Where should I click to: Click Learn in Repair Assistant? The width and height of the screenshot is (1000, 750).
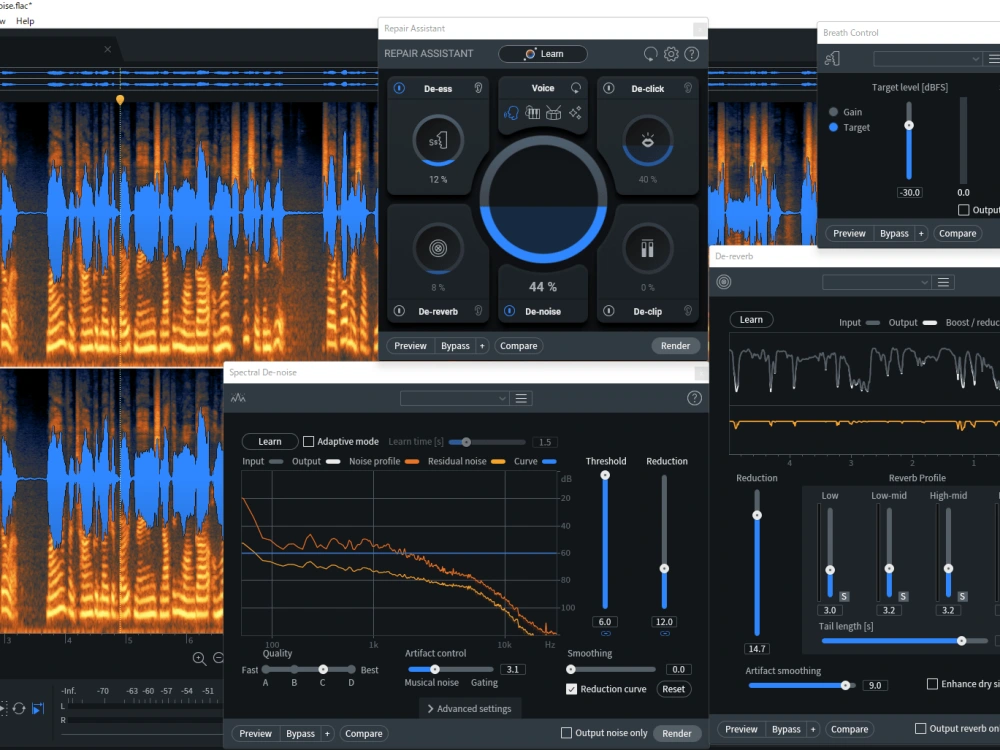pyautogui.click(x=543, y=54)
